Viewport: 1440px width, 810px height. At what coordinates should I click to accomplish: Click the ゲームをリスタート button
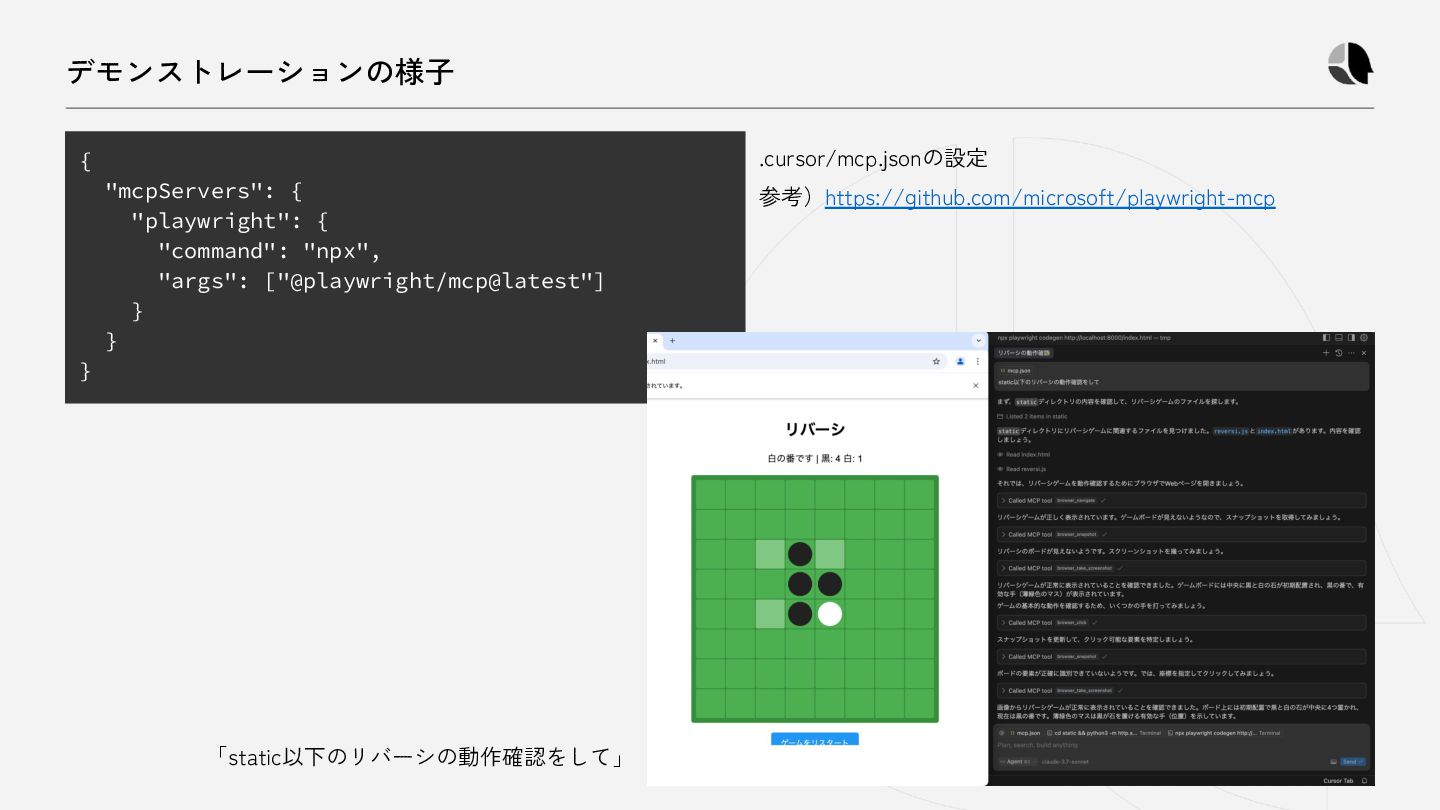click(815, 740)
